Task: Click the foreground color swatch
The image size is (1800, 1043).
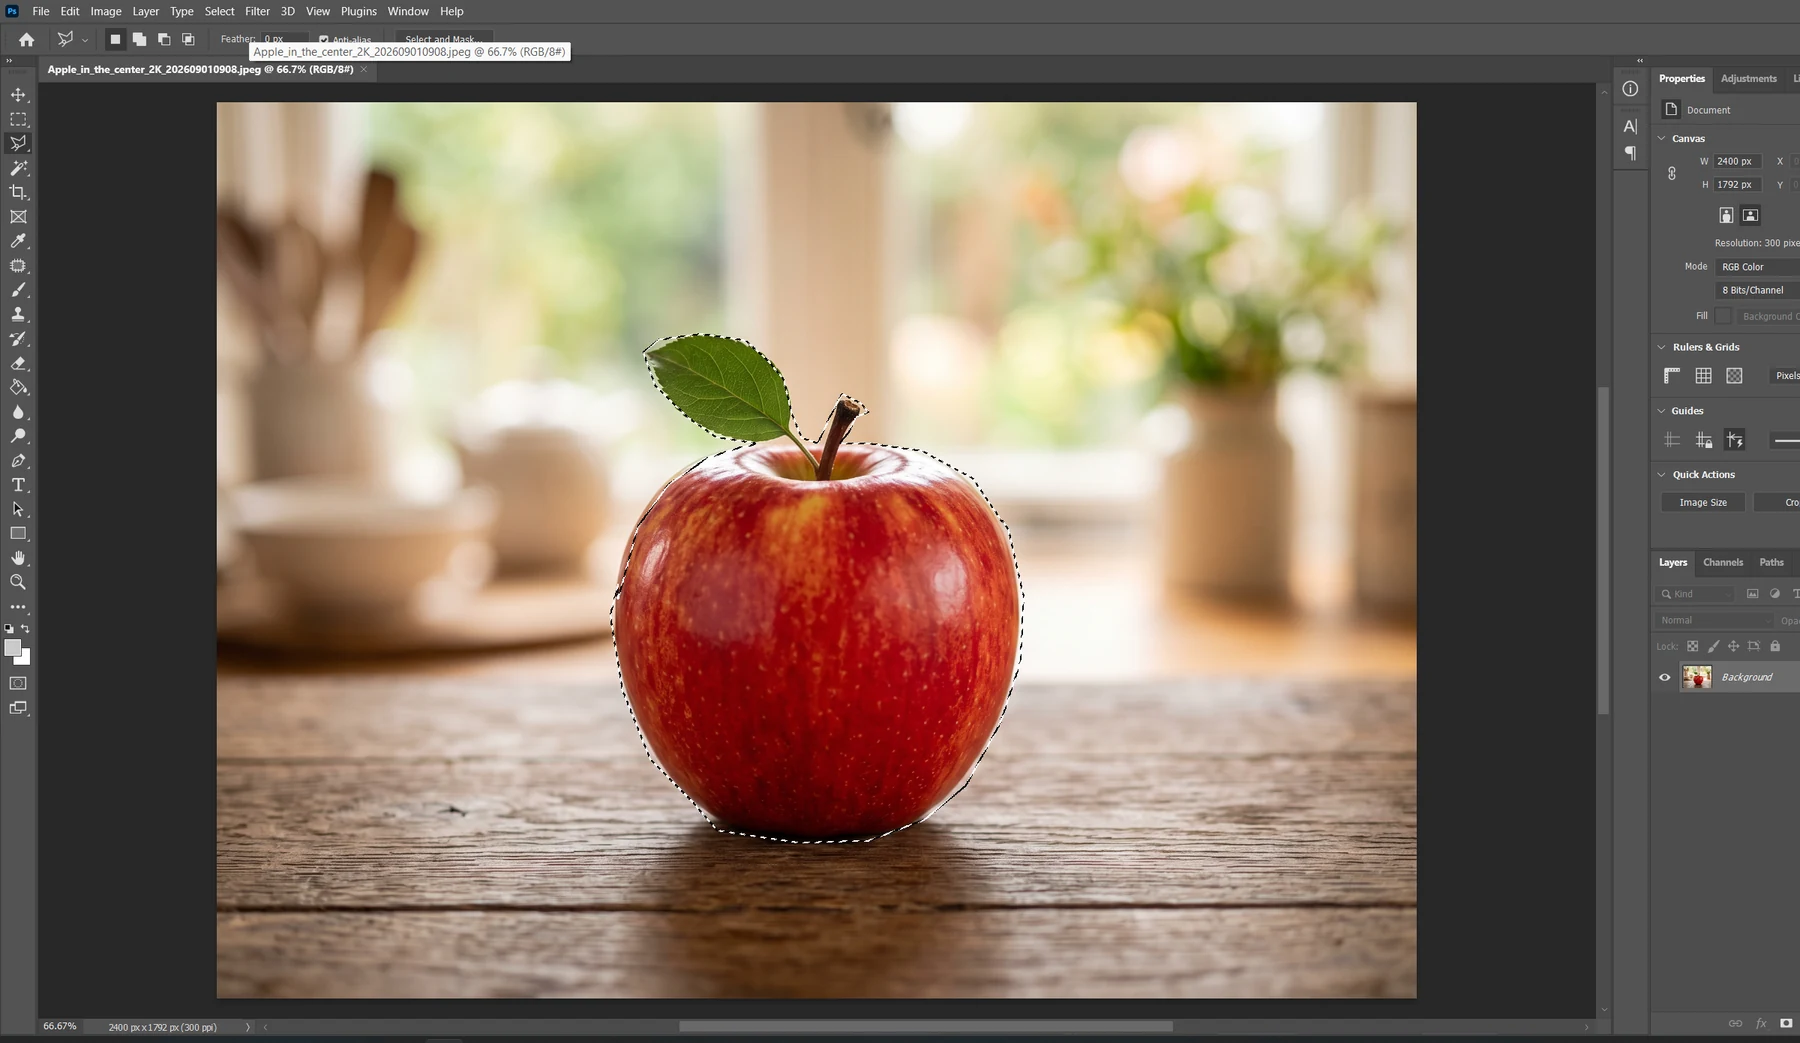Action: coord(13,648)
